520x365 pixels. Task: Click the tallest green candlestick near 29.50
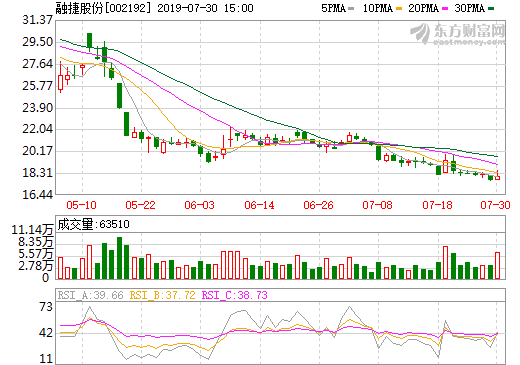(89, 41)
